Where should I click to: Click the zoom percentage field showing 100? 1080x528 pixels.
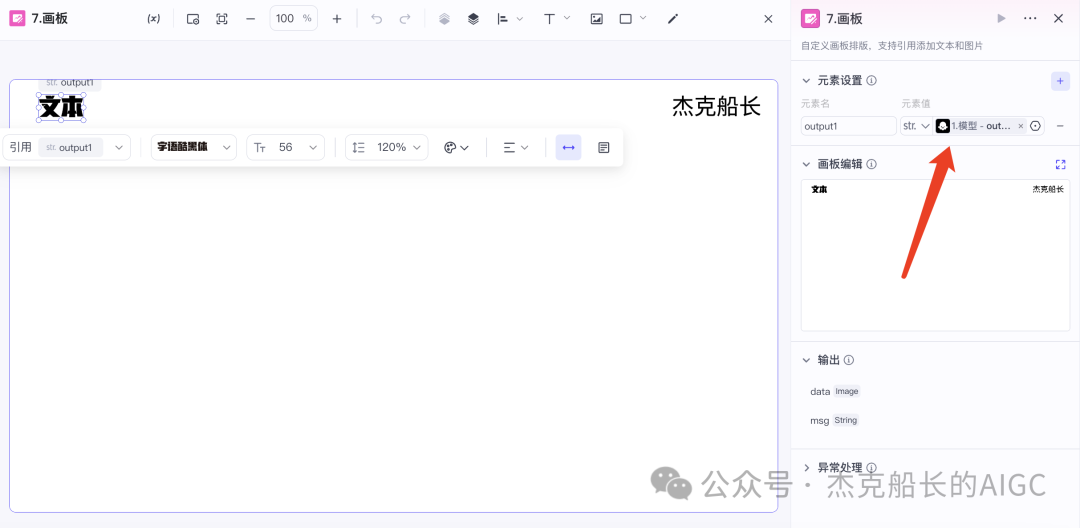point(293,19)
